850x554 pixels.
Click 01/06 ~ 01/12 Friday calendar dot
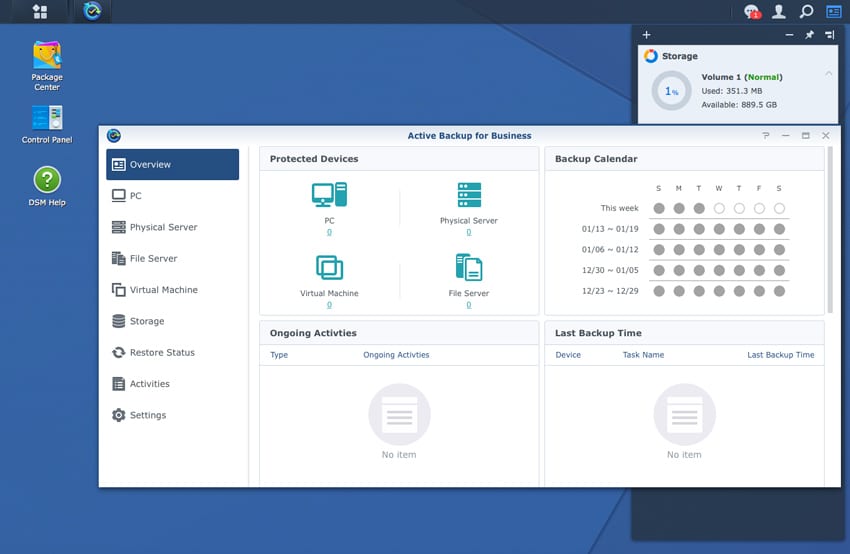tap(759, 250)
